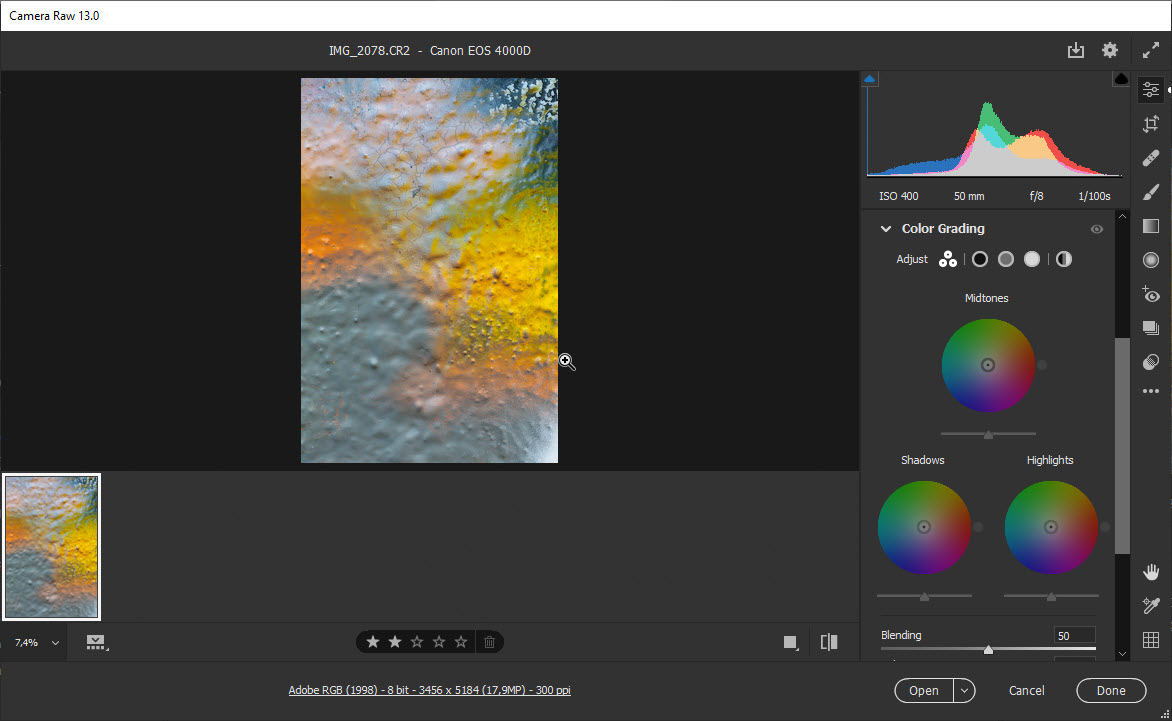Collapse the Color Grading section
1172x721 pixels.
[x=885, y=228]
